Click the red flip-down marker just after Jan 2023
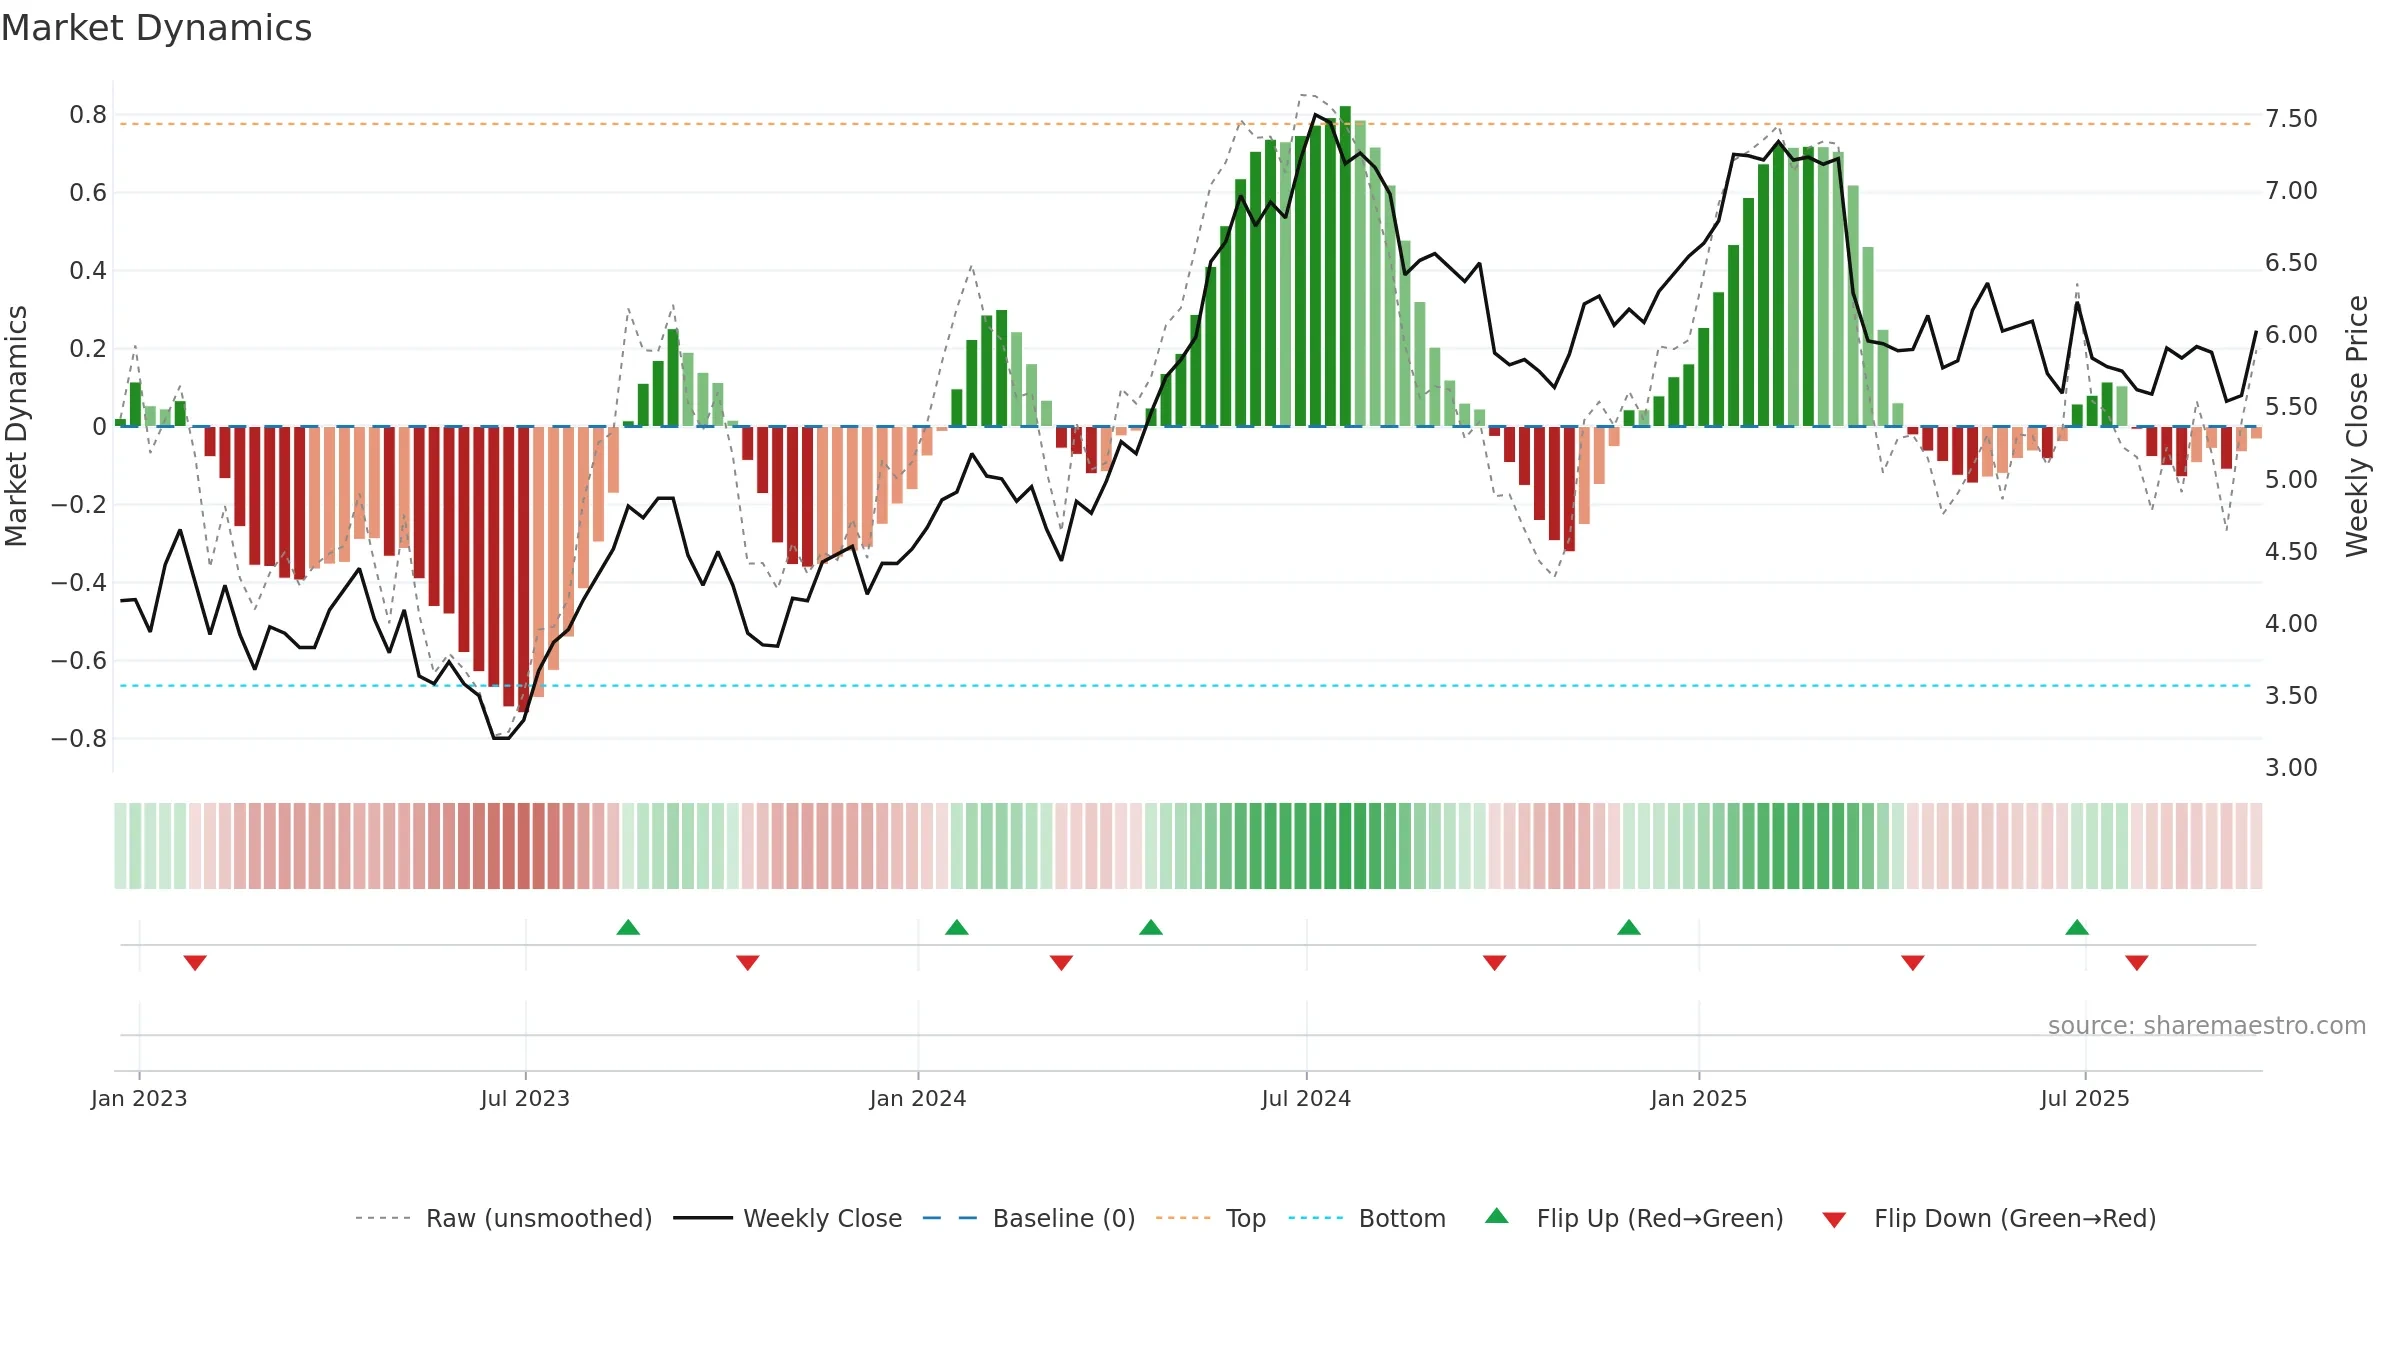This screenshot has height=1350, width=2400. pos(195,963)
